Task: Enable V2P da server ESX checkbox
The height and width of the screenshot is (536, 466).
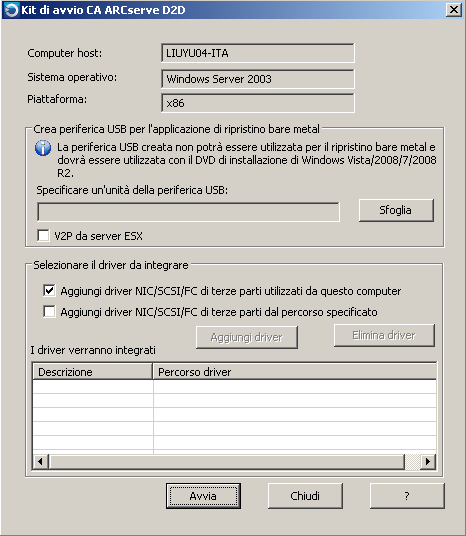Action: (43, 236)
